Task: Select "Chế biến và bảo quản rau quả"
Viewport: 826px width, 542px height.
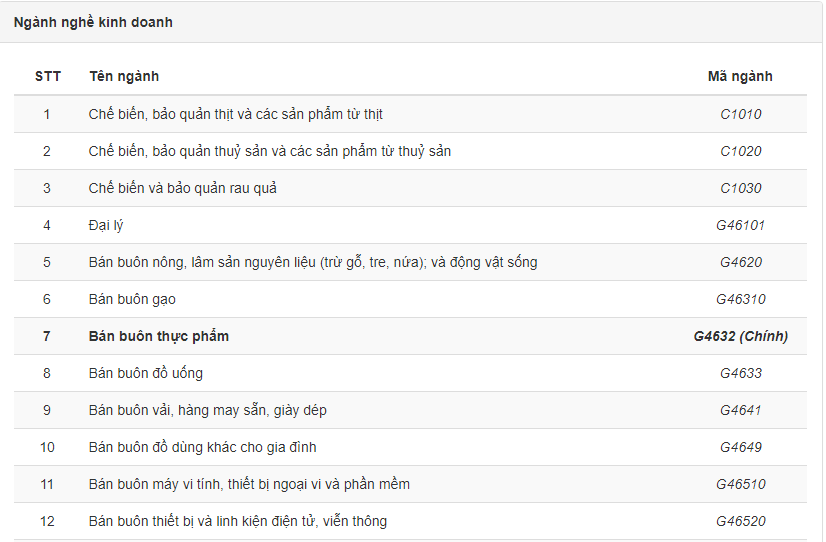Action: (182, 188)
